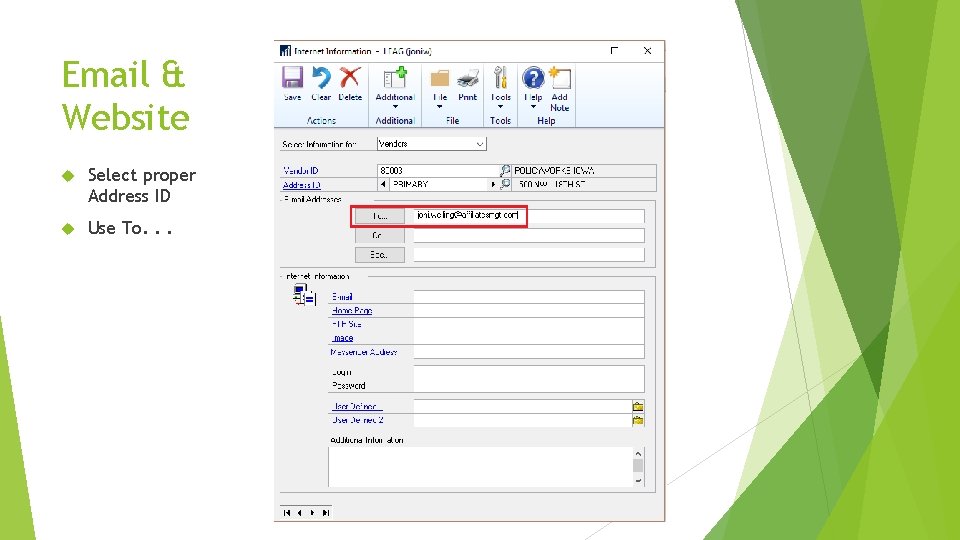Click the Additional Information text area
Screen dimensions: 960x540
[481, 467]
